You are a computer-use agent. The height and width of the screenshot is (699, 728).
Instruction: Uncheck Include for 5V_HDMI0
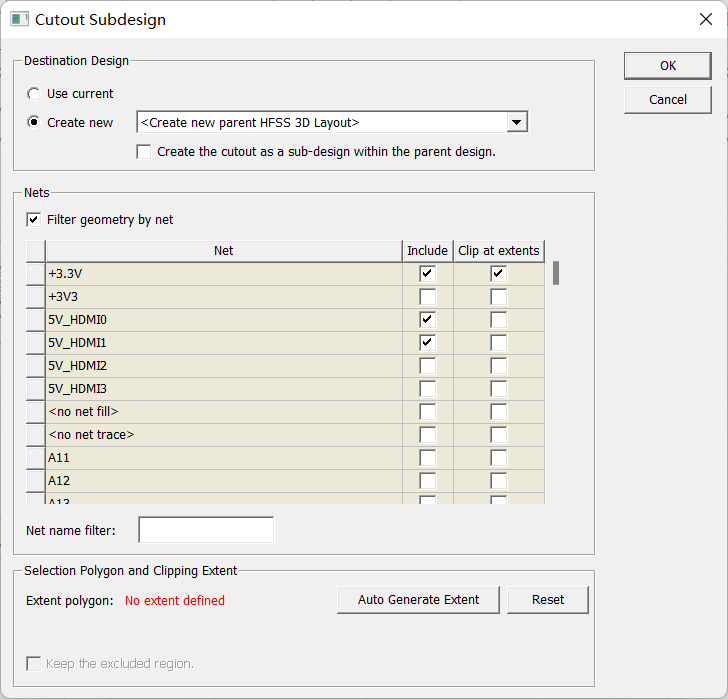(x=428, y=320)
